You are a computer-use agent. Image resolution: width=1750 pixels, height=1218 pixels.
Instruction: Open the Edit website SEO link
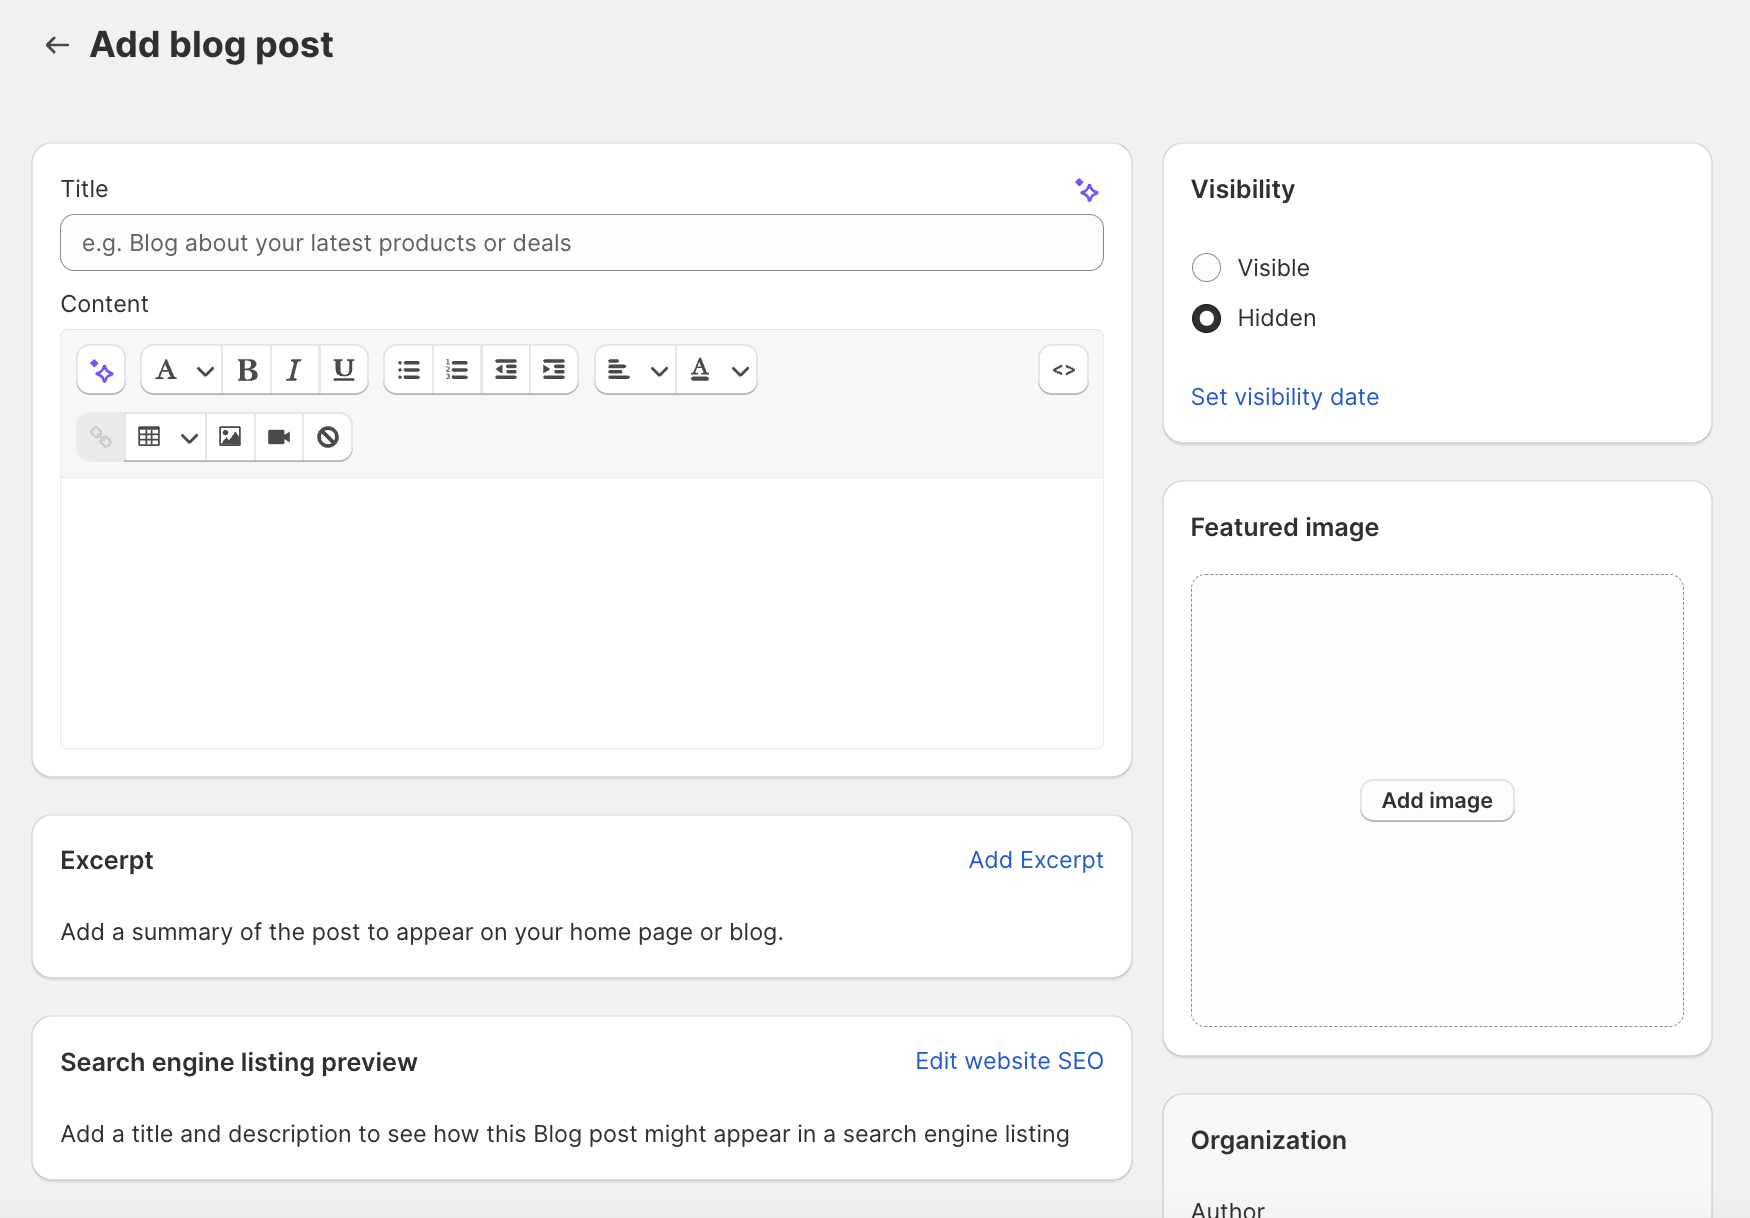(x=1009, y=1061)
